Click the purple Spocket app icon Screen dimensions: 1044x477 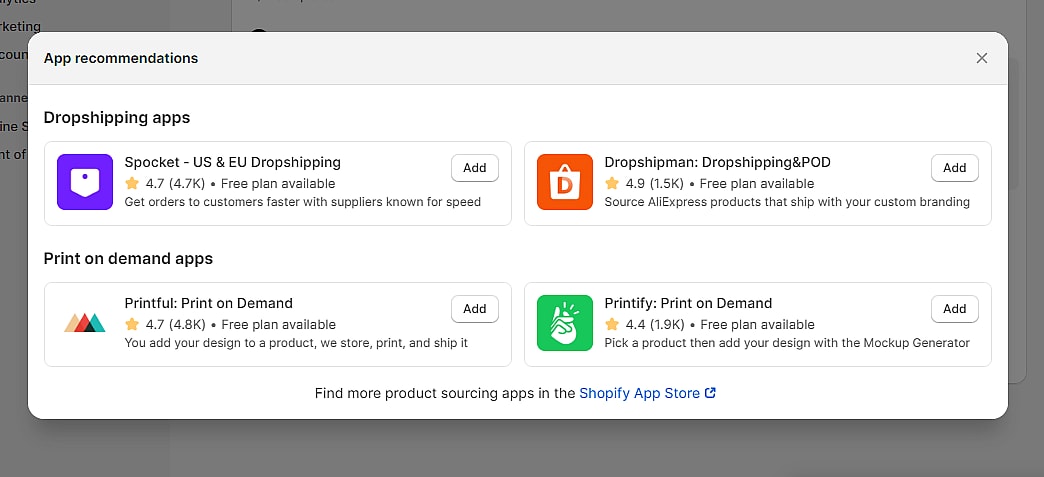click(x=85, y=182)
